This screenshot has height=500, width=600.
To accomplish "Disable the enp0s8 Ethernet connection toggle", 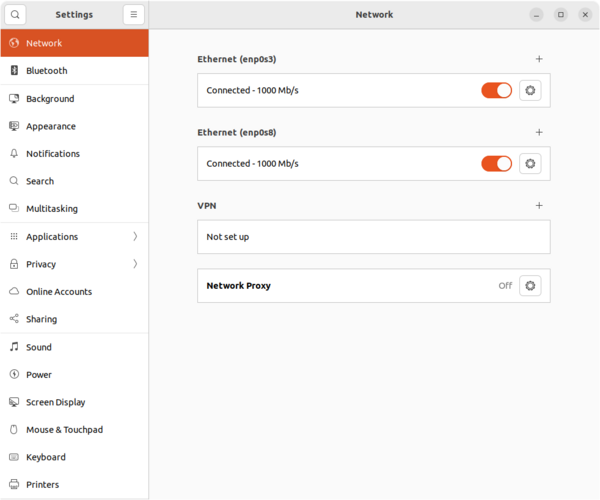I will pyautogui.click(x=496, y=164).
